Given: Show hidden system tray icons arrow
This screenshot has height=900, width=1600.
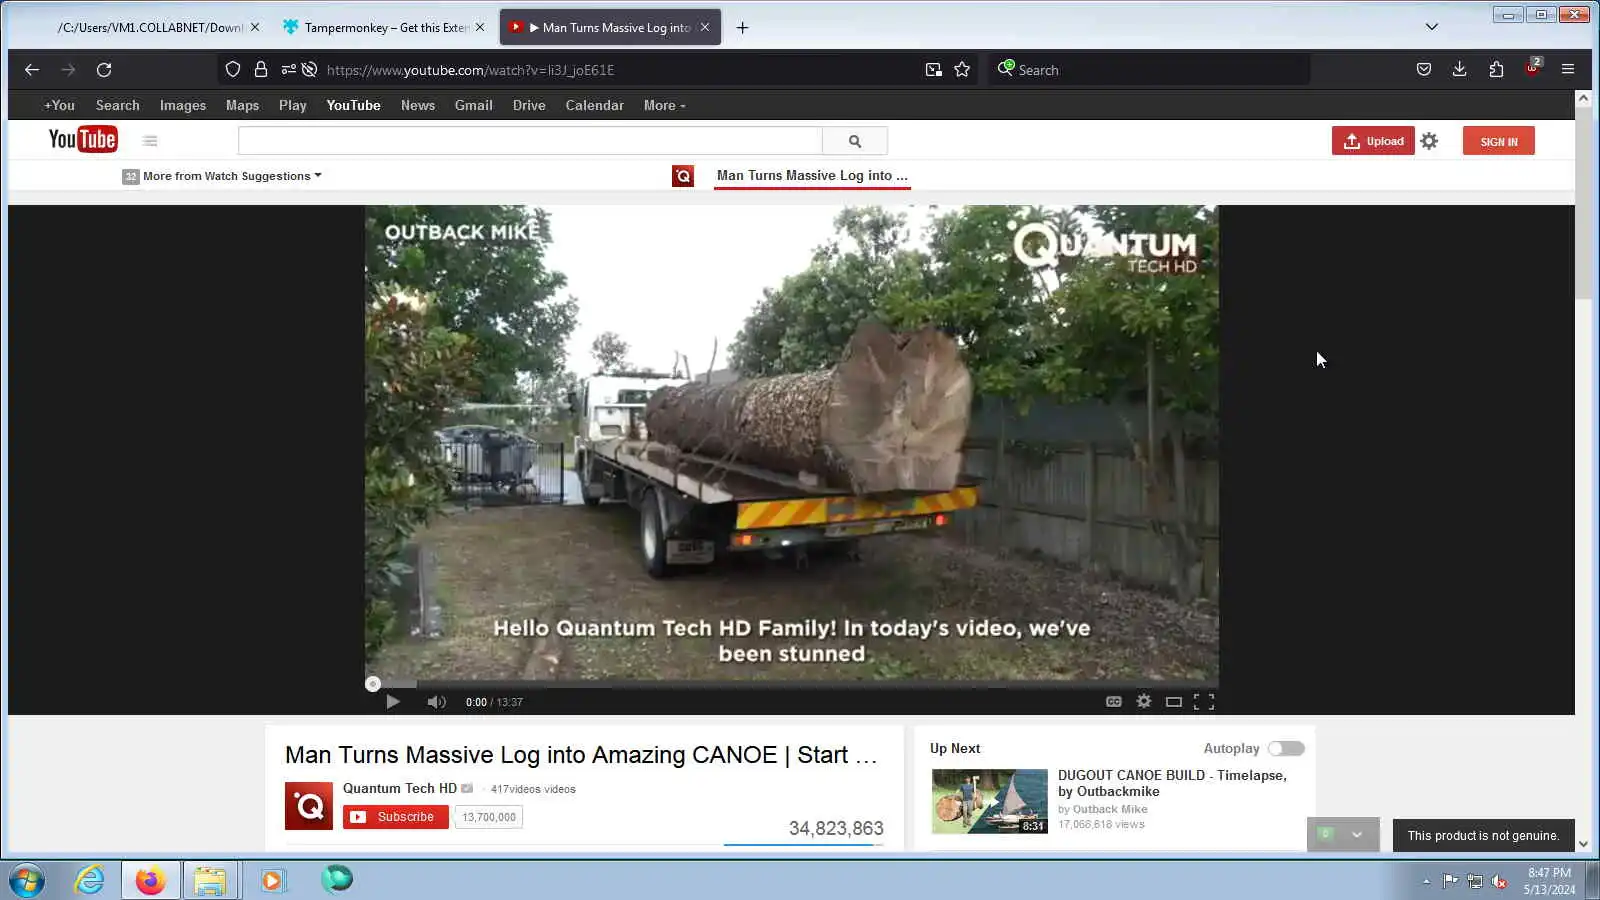Looking at the screenshot, I should pos(1426,881).
